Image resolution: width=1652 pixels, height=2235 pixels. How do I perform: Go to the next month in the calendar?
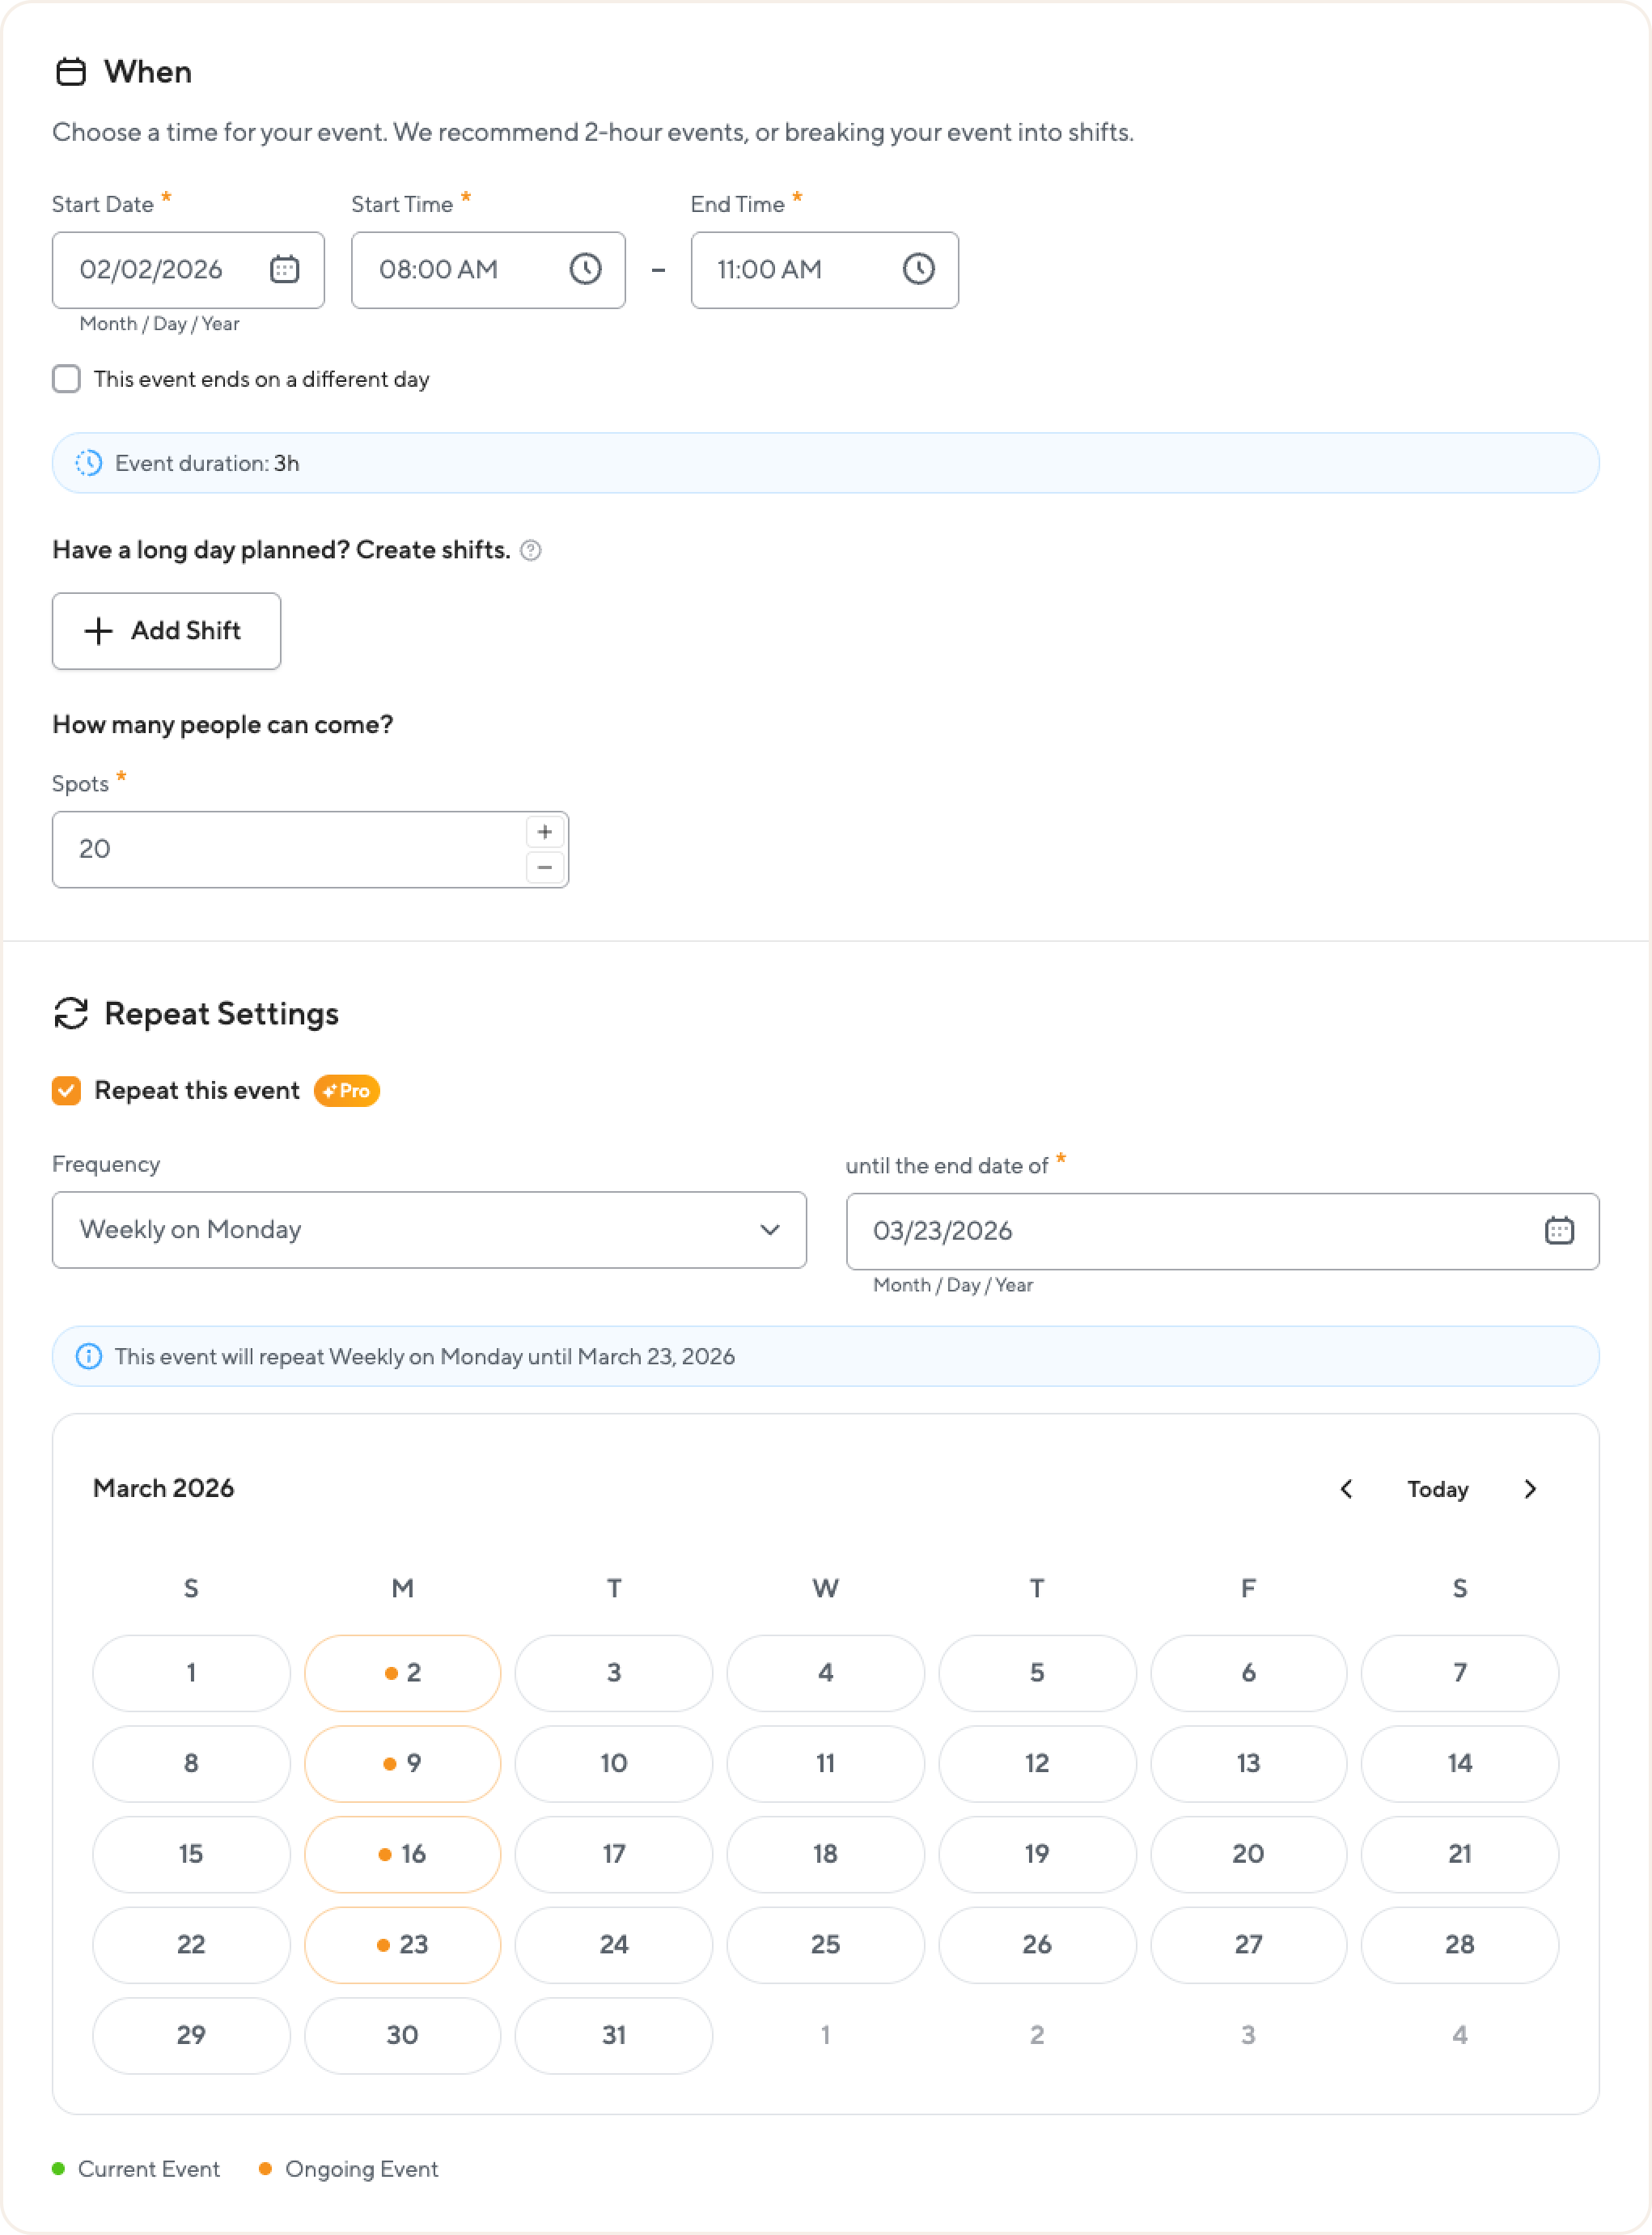pyautogui.click(x=1529, y=1489)
